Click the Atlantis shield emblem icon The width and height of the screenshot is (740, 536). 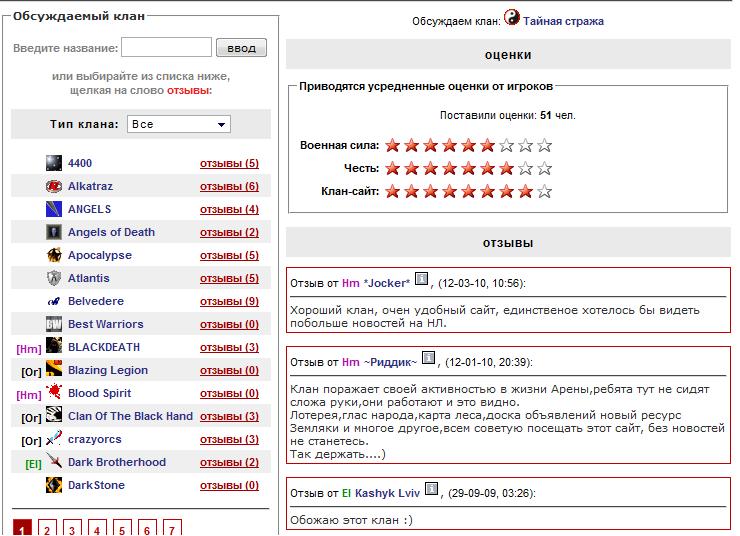click(x=54, y=278)
